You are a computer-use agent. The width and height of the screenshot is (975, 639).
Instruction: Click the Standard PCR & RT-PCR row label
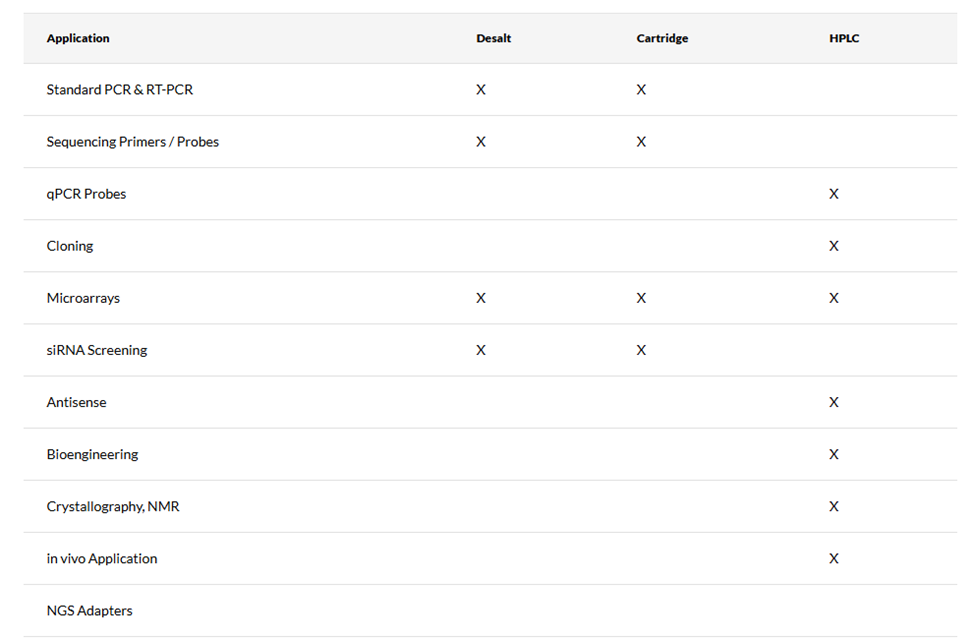coord(120,90)
